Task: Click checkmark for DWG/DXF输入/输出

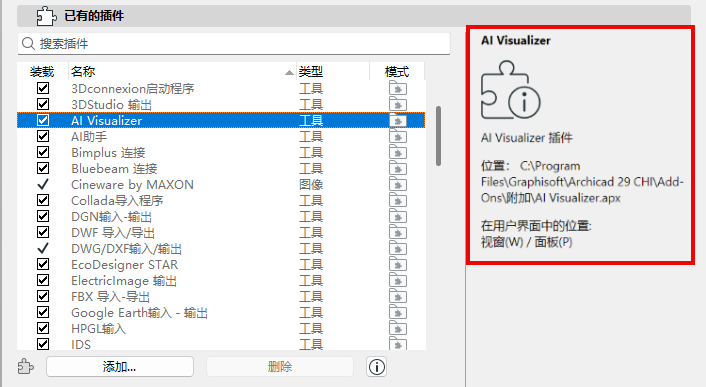Action: point(43,248)
